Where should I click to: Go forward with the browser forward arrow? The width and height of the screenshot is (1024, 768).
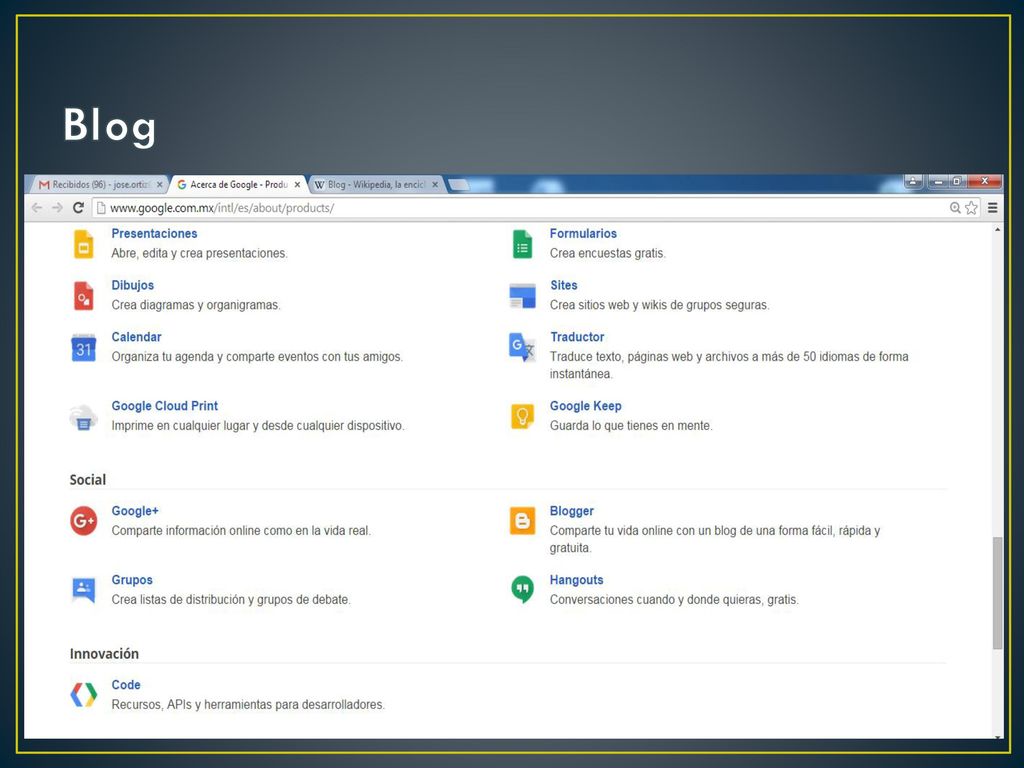pos(57,208)
